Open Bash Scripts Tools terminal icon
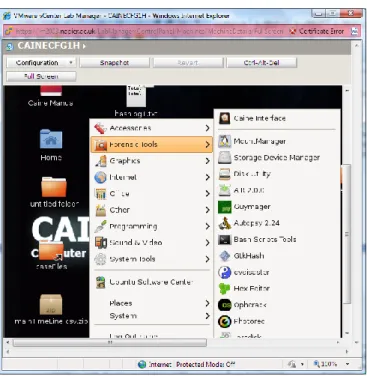This screenshot has width=367, height=376. pos(225,240)
